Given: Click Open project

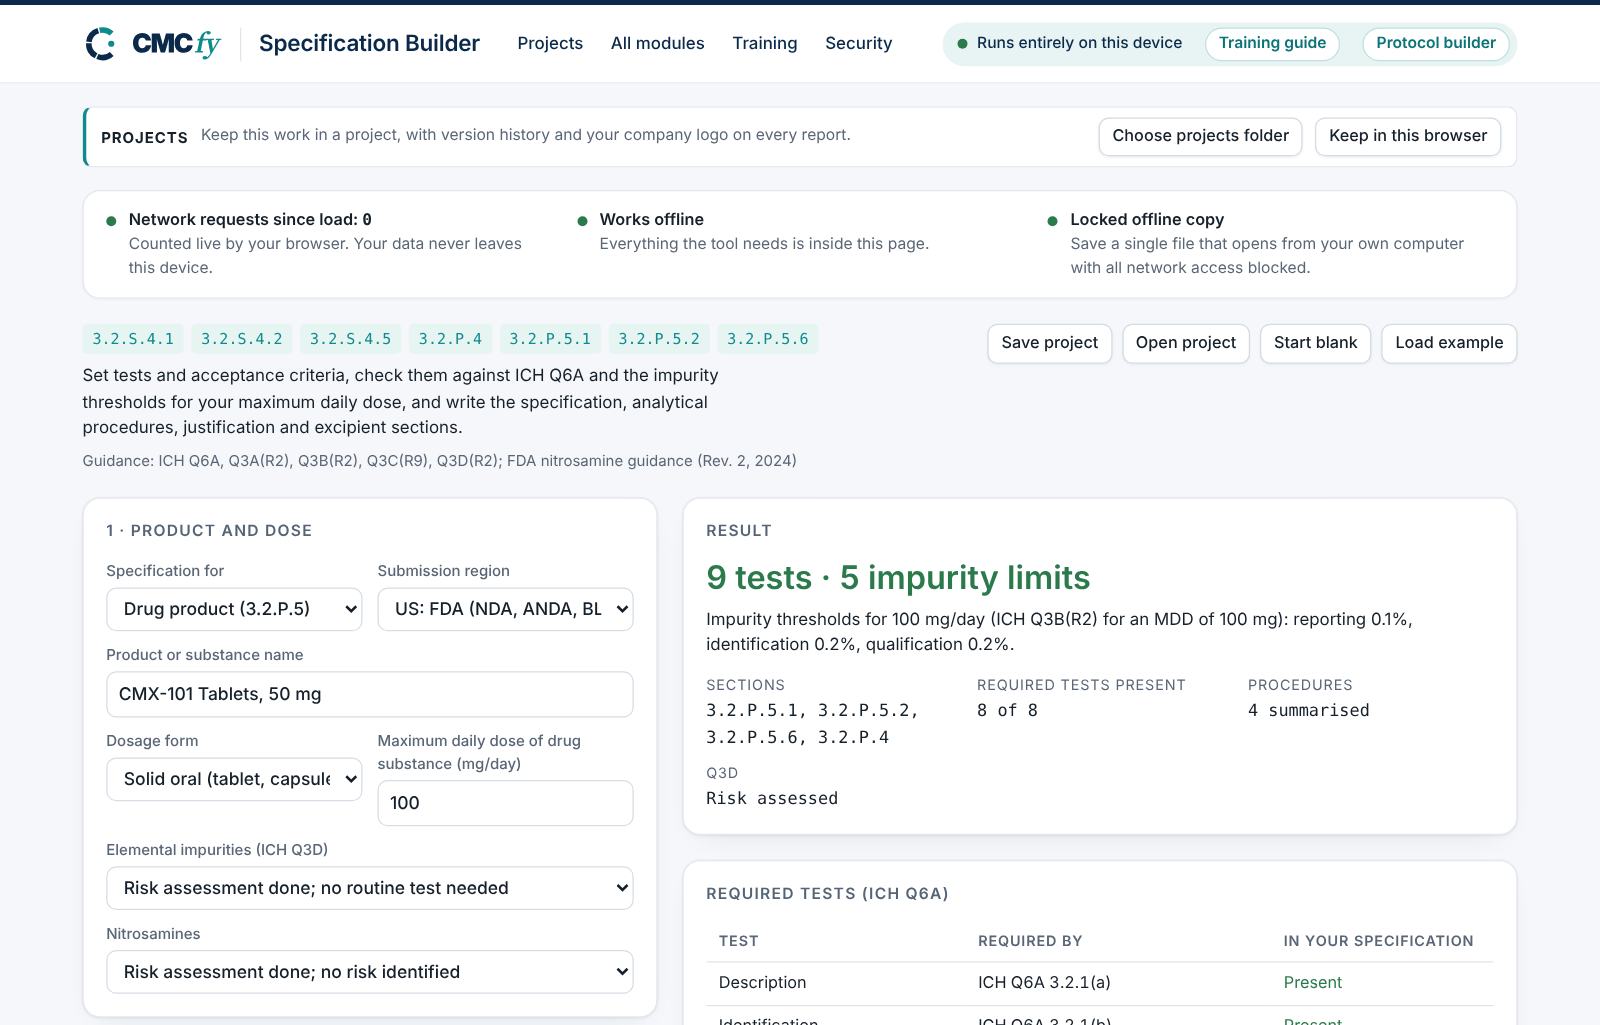Looking at the screenshot, I should point(1186,343).
